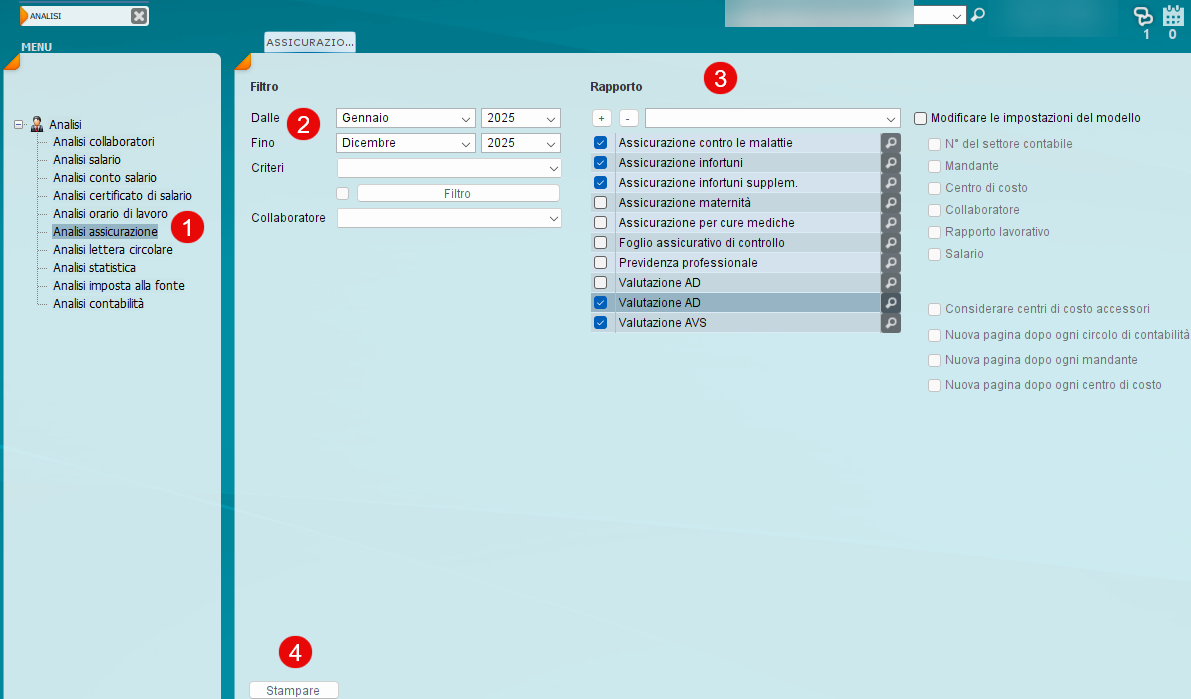
Task: Click magnifier icon beside Assicurazione contro le malattie
Action: [890, 143]
